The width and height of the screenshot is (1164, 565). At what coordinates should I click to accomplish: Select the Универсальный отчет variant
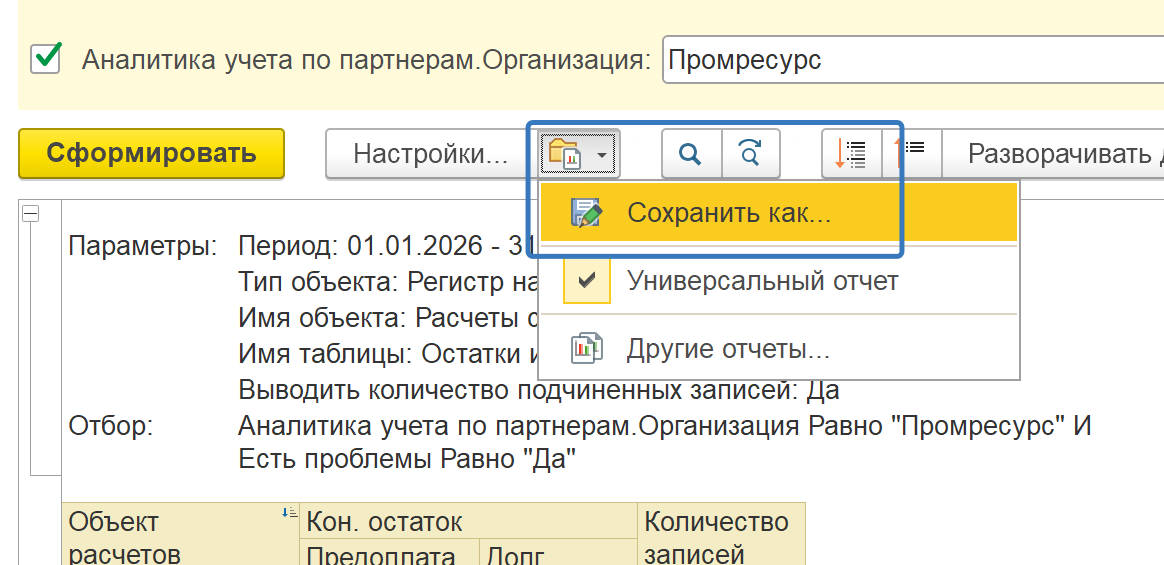(x=779, y=281)
